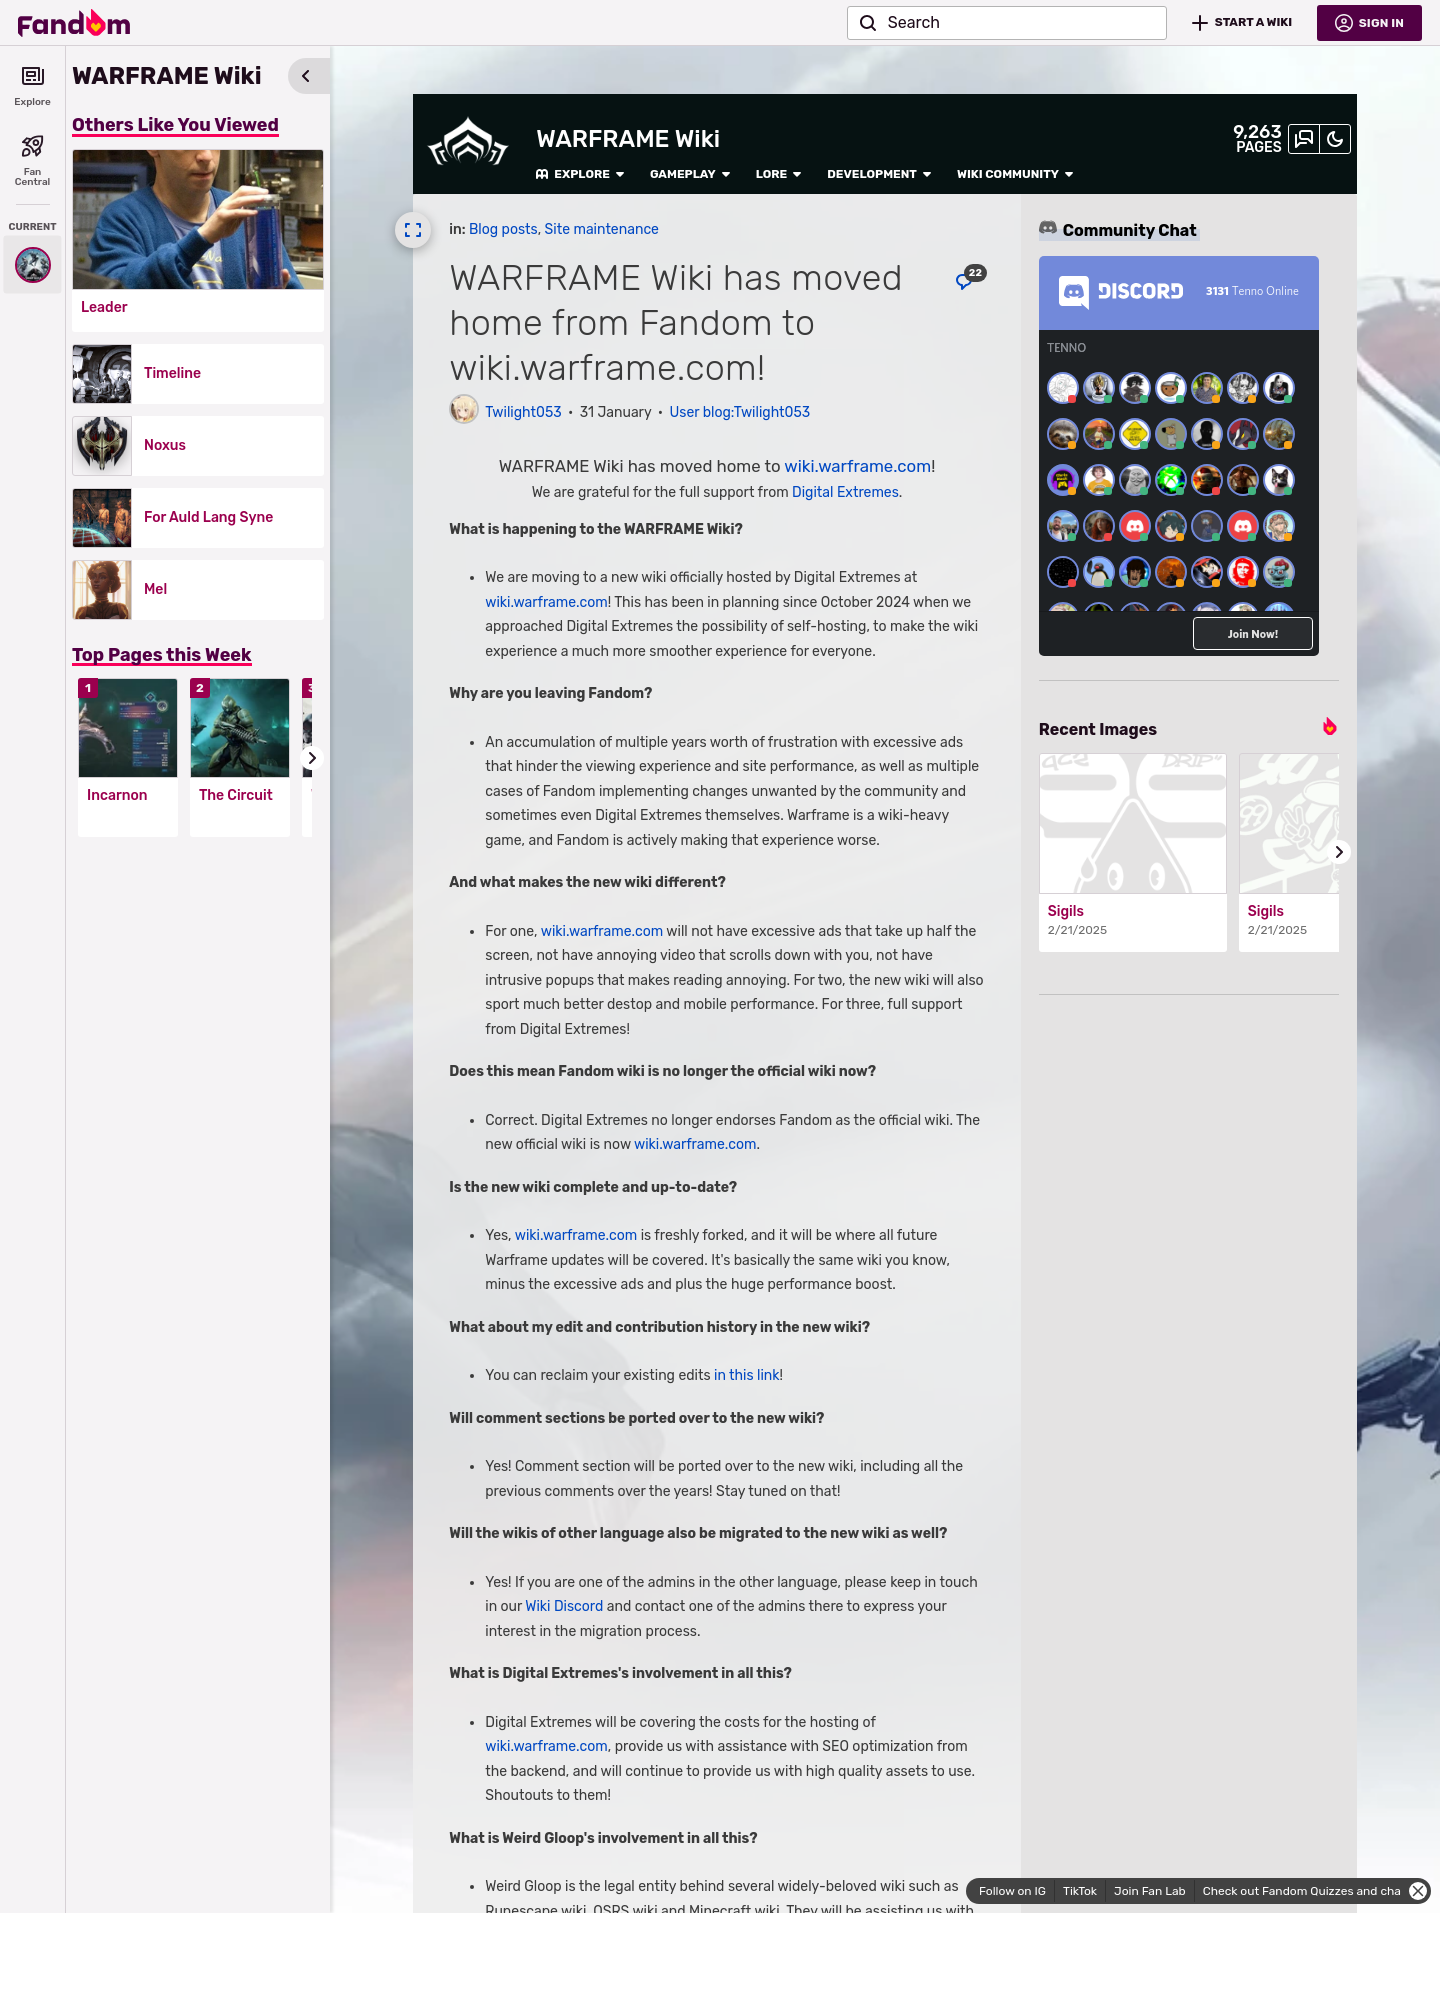Open the Timeline recommended page
Viewport: 1440px width, 2000px height.
[198, 374]
